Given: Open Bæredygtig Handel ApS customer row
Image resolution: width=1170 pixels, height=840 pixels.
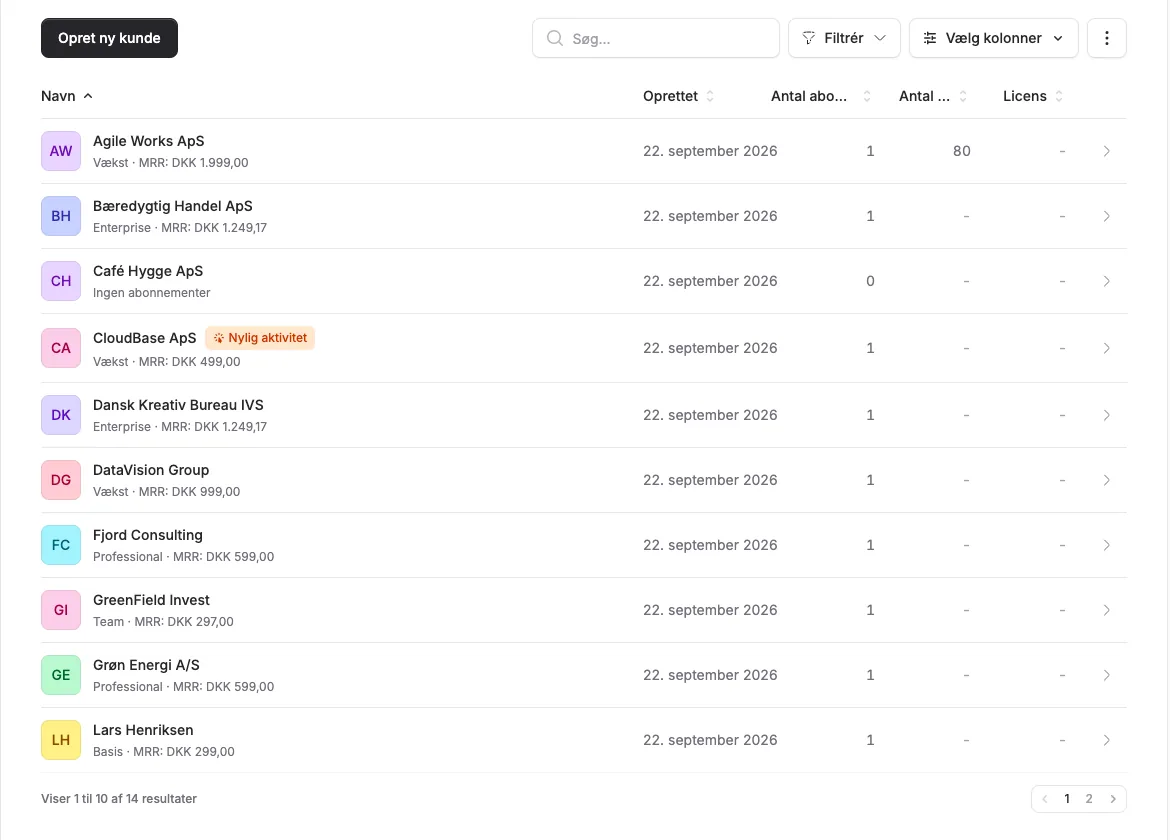Looking at the screenshot, I should (584, 216).
